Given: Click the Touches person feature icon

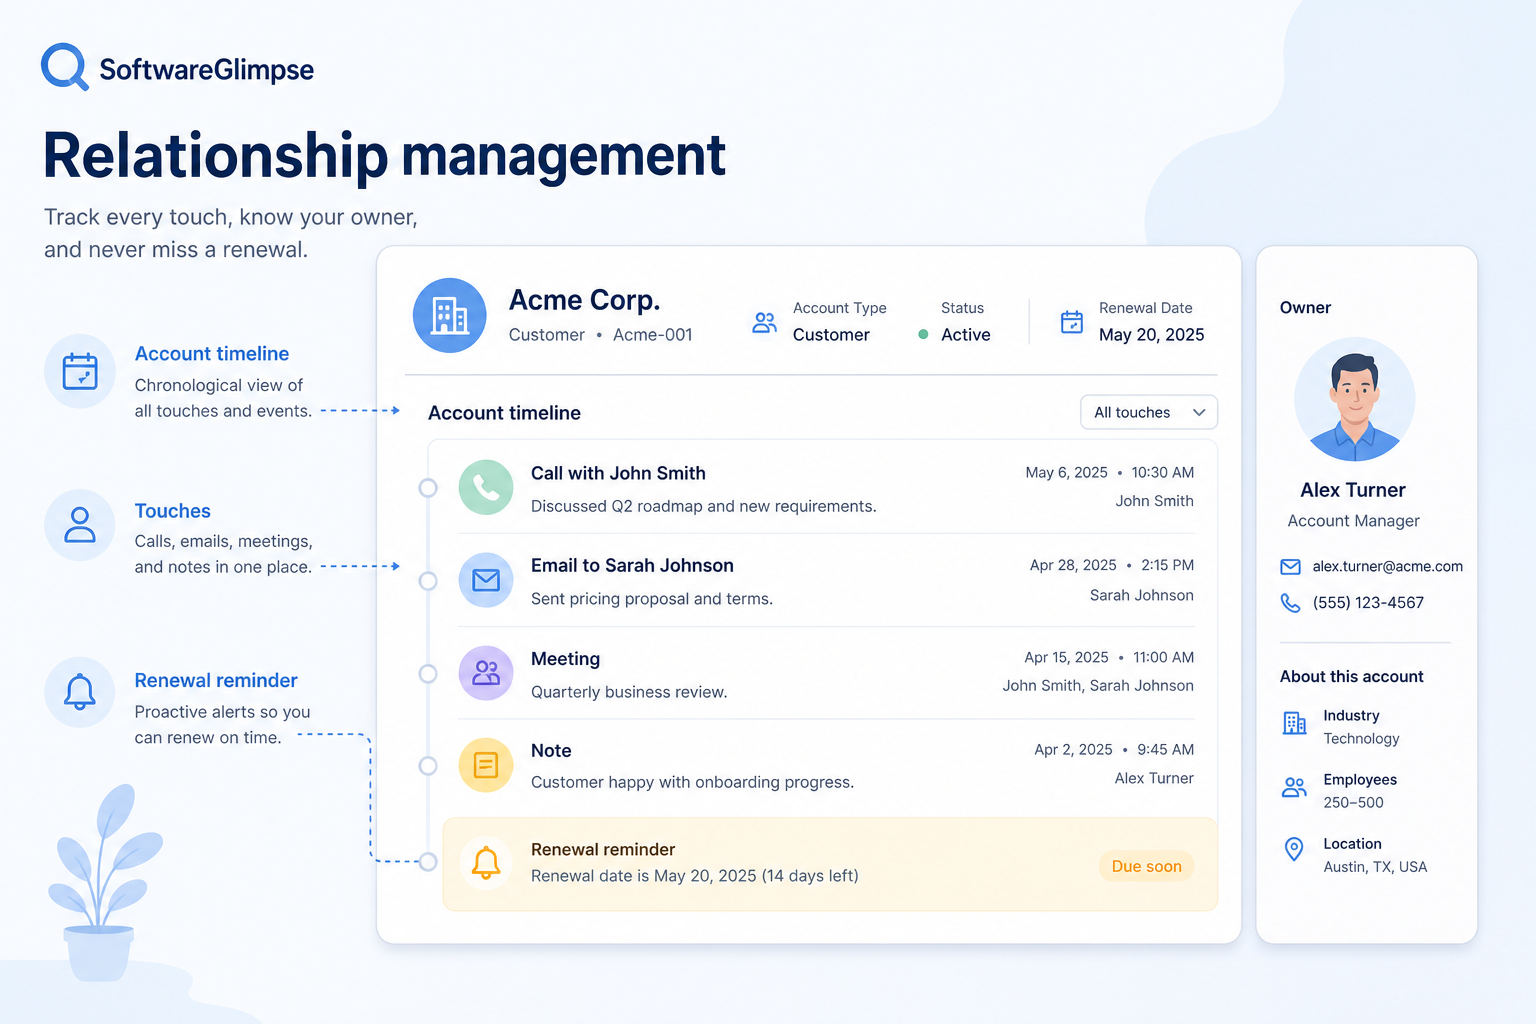Looking at the screenshot, I should pyautogui.click(x=80, y=525).
